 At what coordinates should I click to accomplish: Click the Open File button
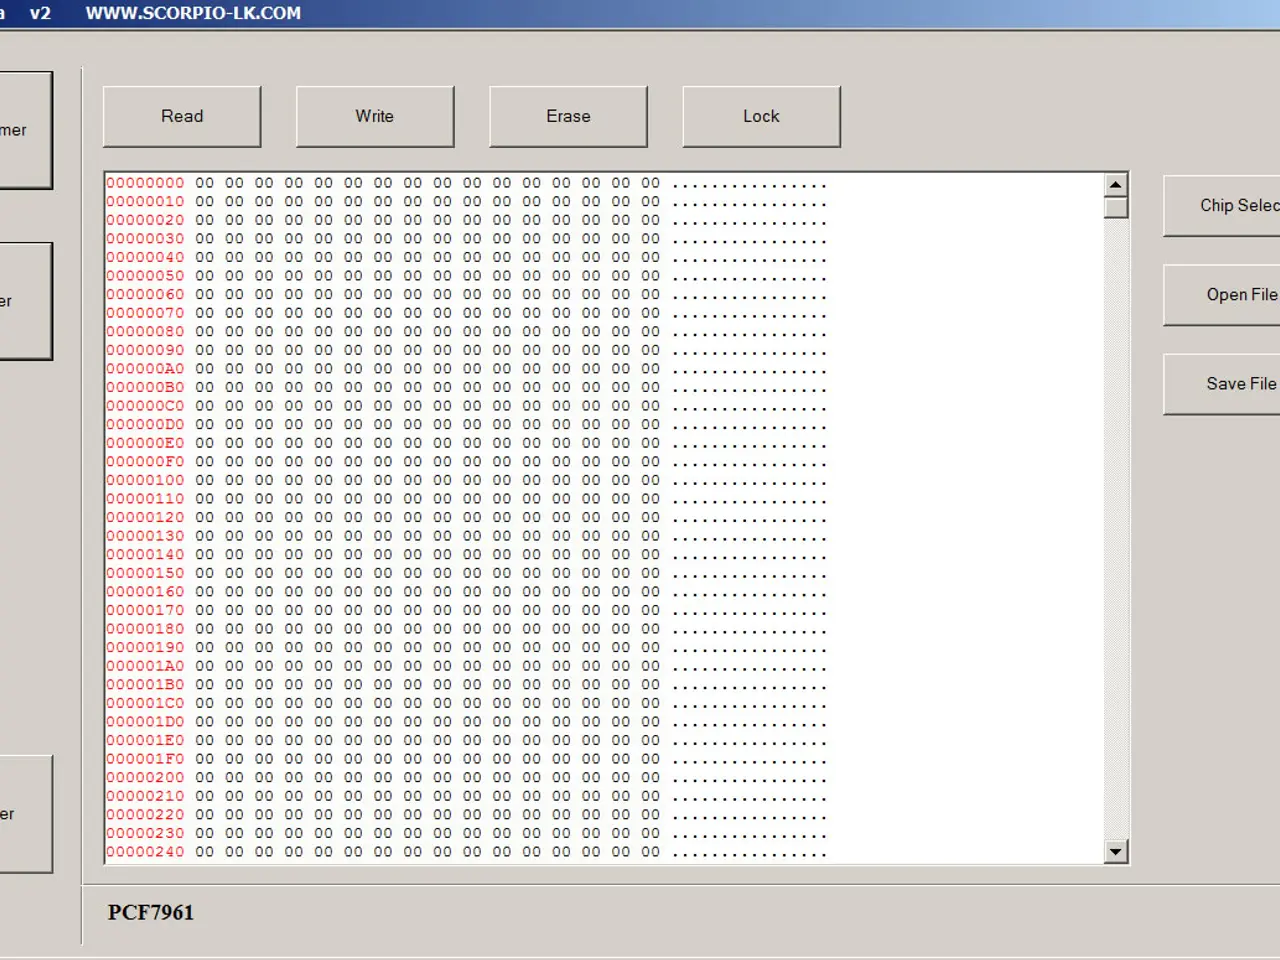click(x=1222, y=295)
